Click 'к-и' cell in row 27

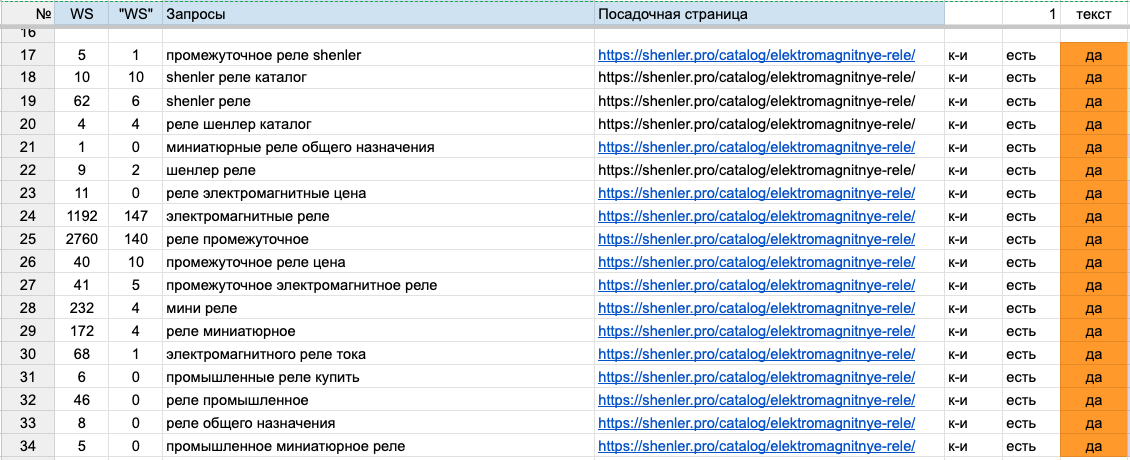coord(974,286)
